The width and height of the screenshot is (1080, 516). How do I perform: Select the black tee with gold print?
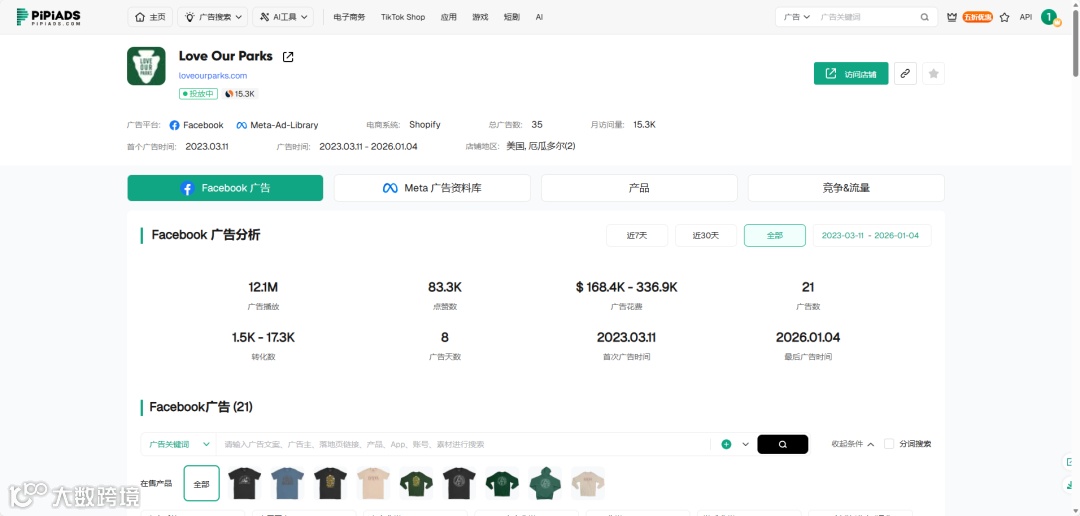pyautogui.click(x=330, y=484)
